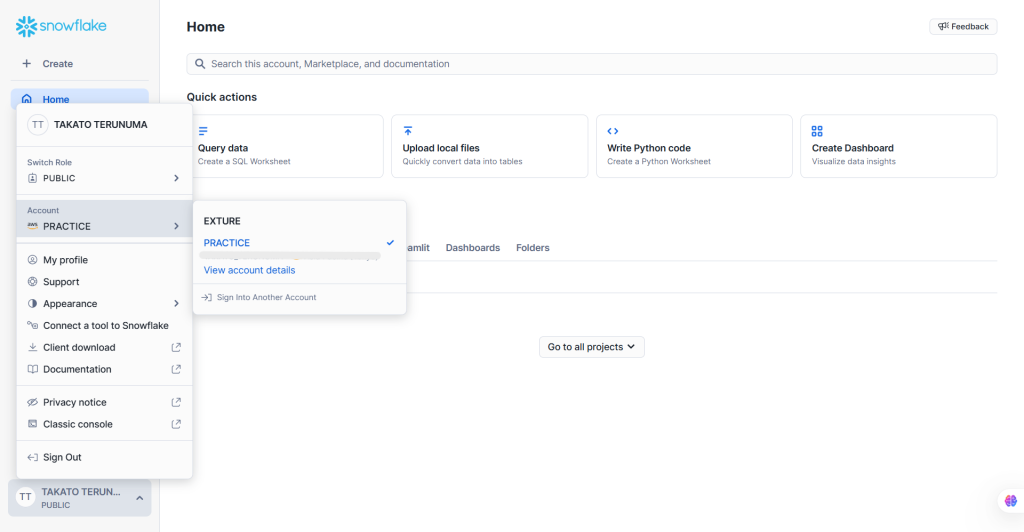Viewport: 1024px width, 532px height.
Task: Open My profile menu item
Action: tap(104, 260)
